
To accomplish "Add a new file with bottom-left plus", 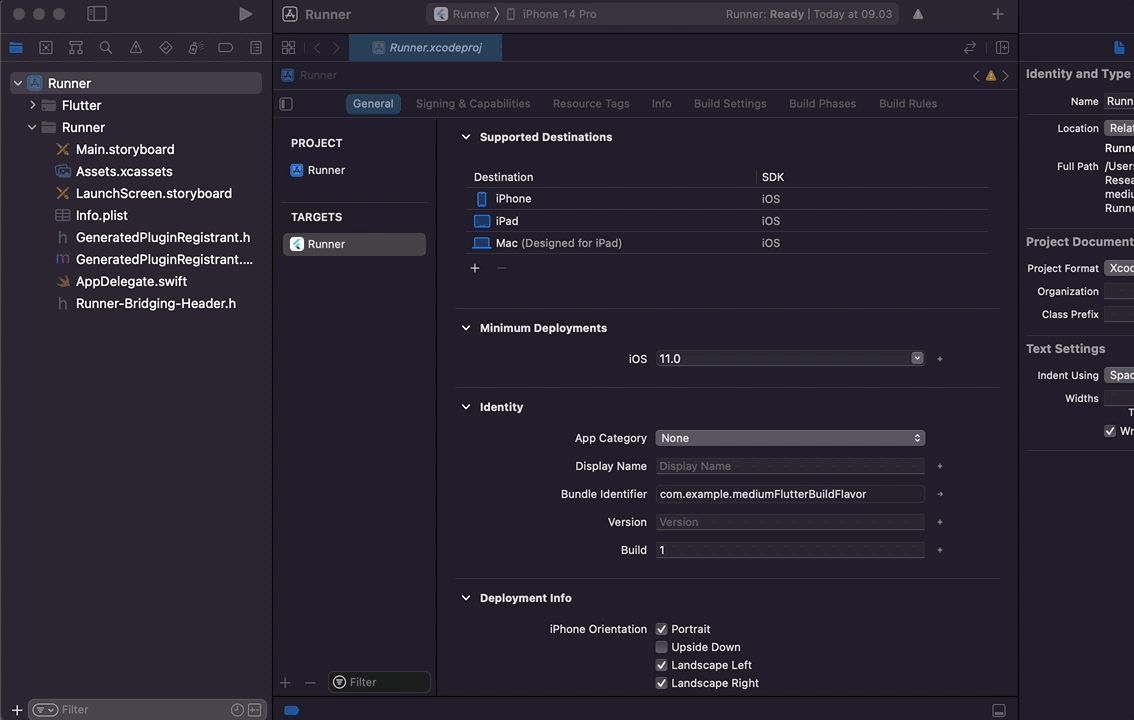I will (x=17, y=710).
